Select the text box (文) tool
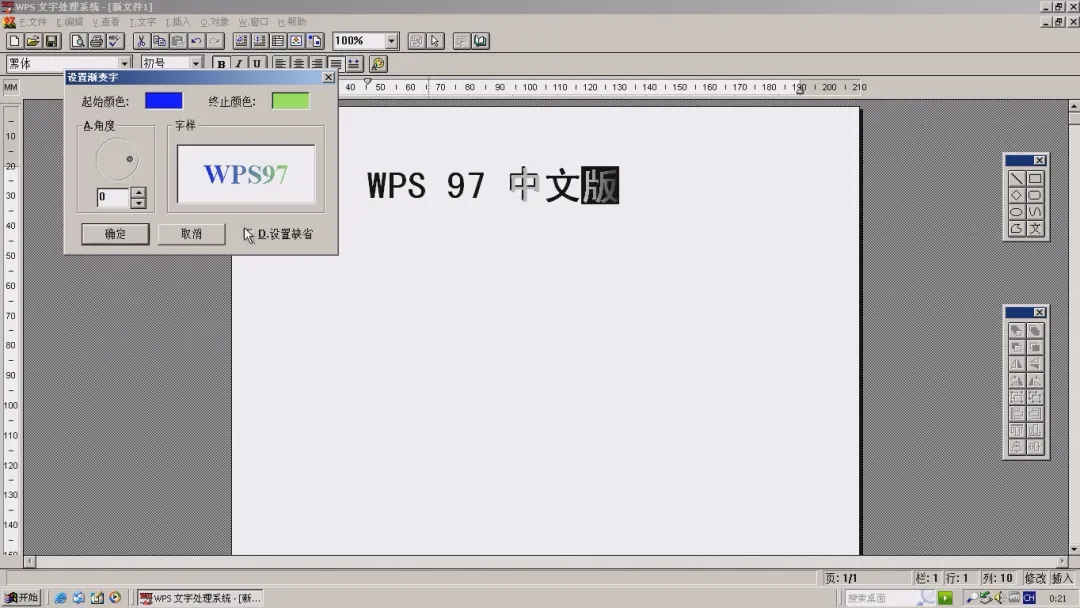The height and width of the screenshot is (608, 1080). coord(1035,229)
